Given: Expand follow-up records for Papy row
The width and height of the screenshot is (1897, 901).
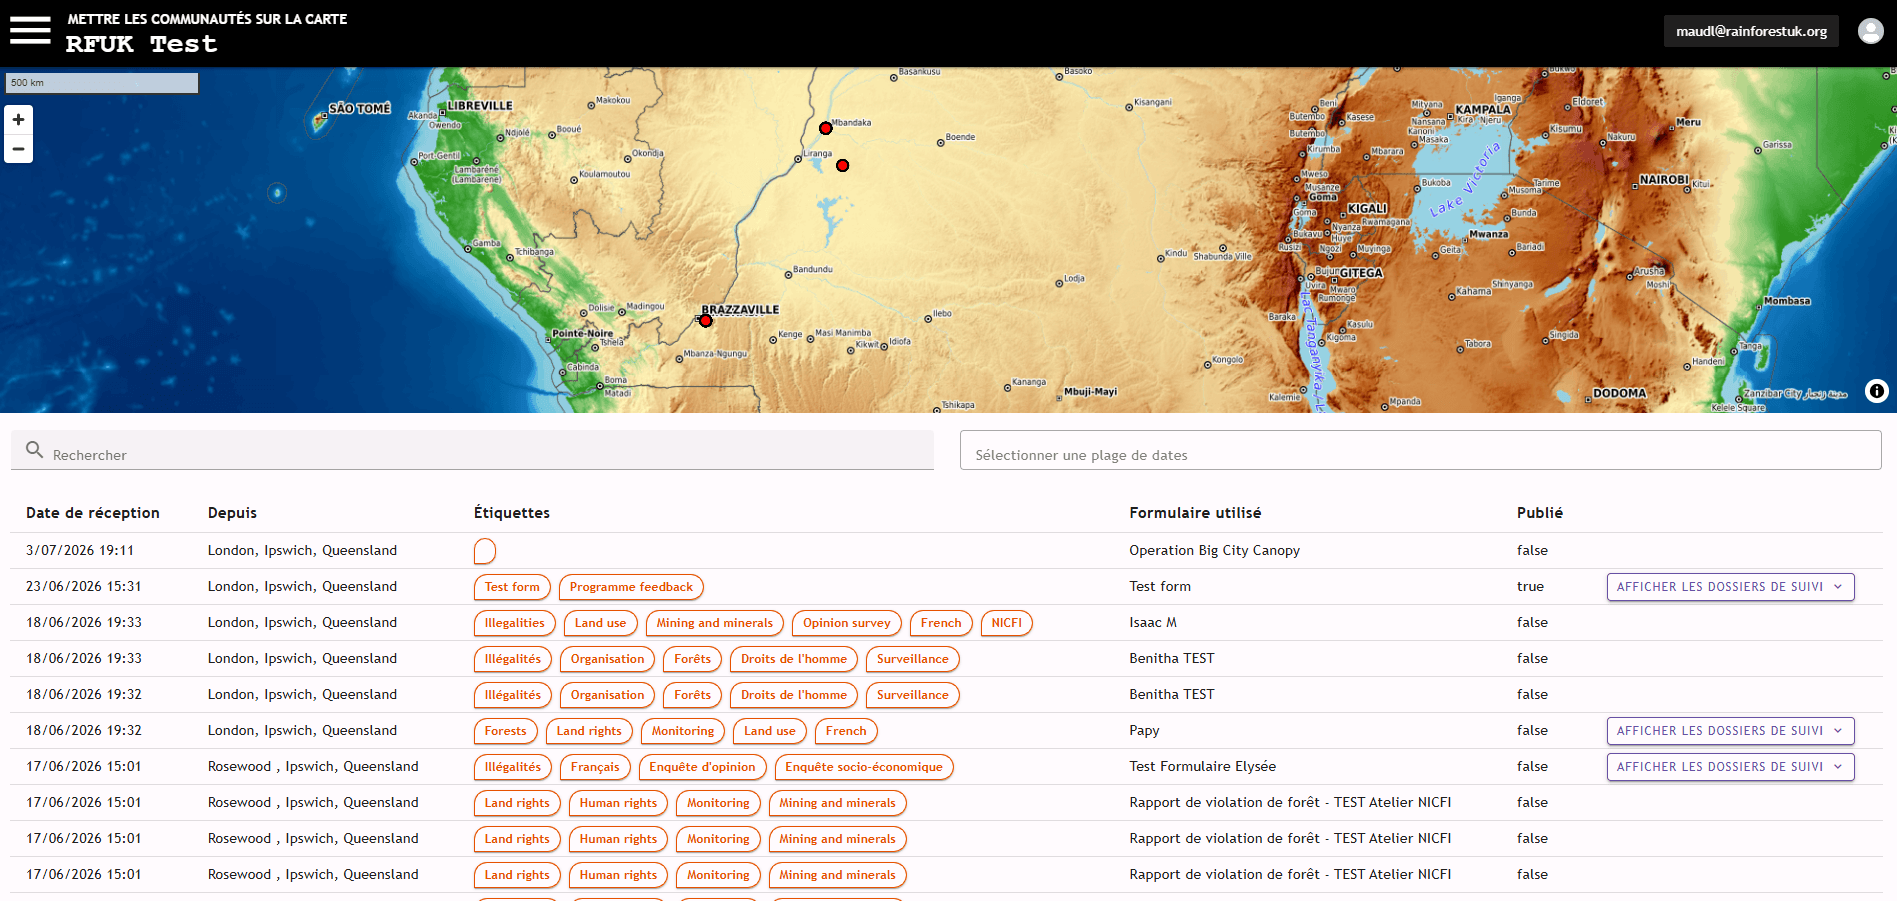Looking at the screenshot, I should 1730,731.
